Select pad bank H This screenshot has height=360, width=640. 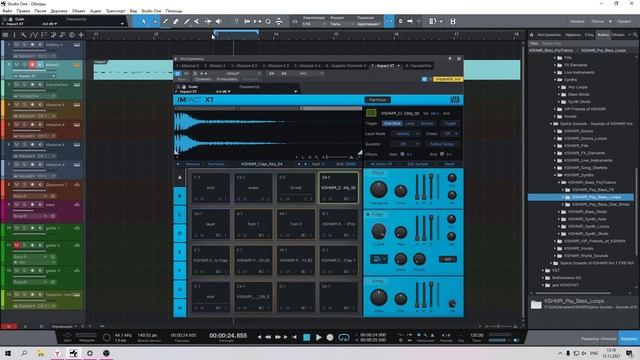coord(180,308)
